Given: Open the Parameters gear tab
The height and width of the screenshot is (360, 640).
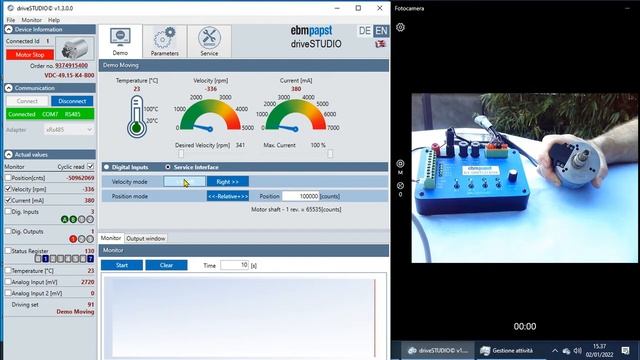Looking at the screenshot, I should [x=164, y=41].
